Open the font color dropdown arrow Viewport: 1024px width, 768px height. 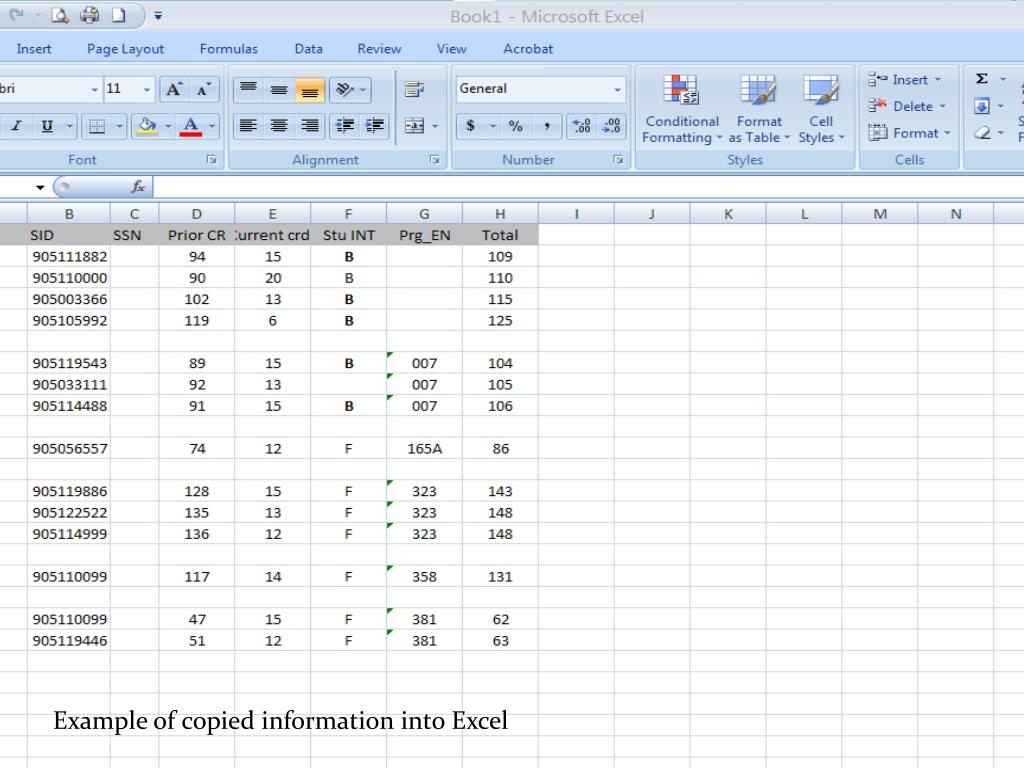pyautogui.click(x=212, y=126)
